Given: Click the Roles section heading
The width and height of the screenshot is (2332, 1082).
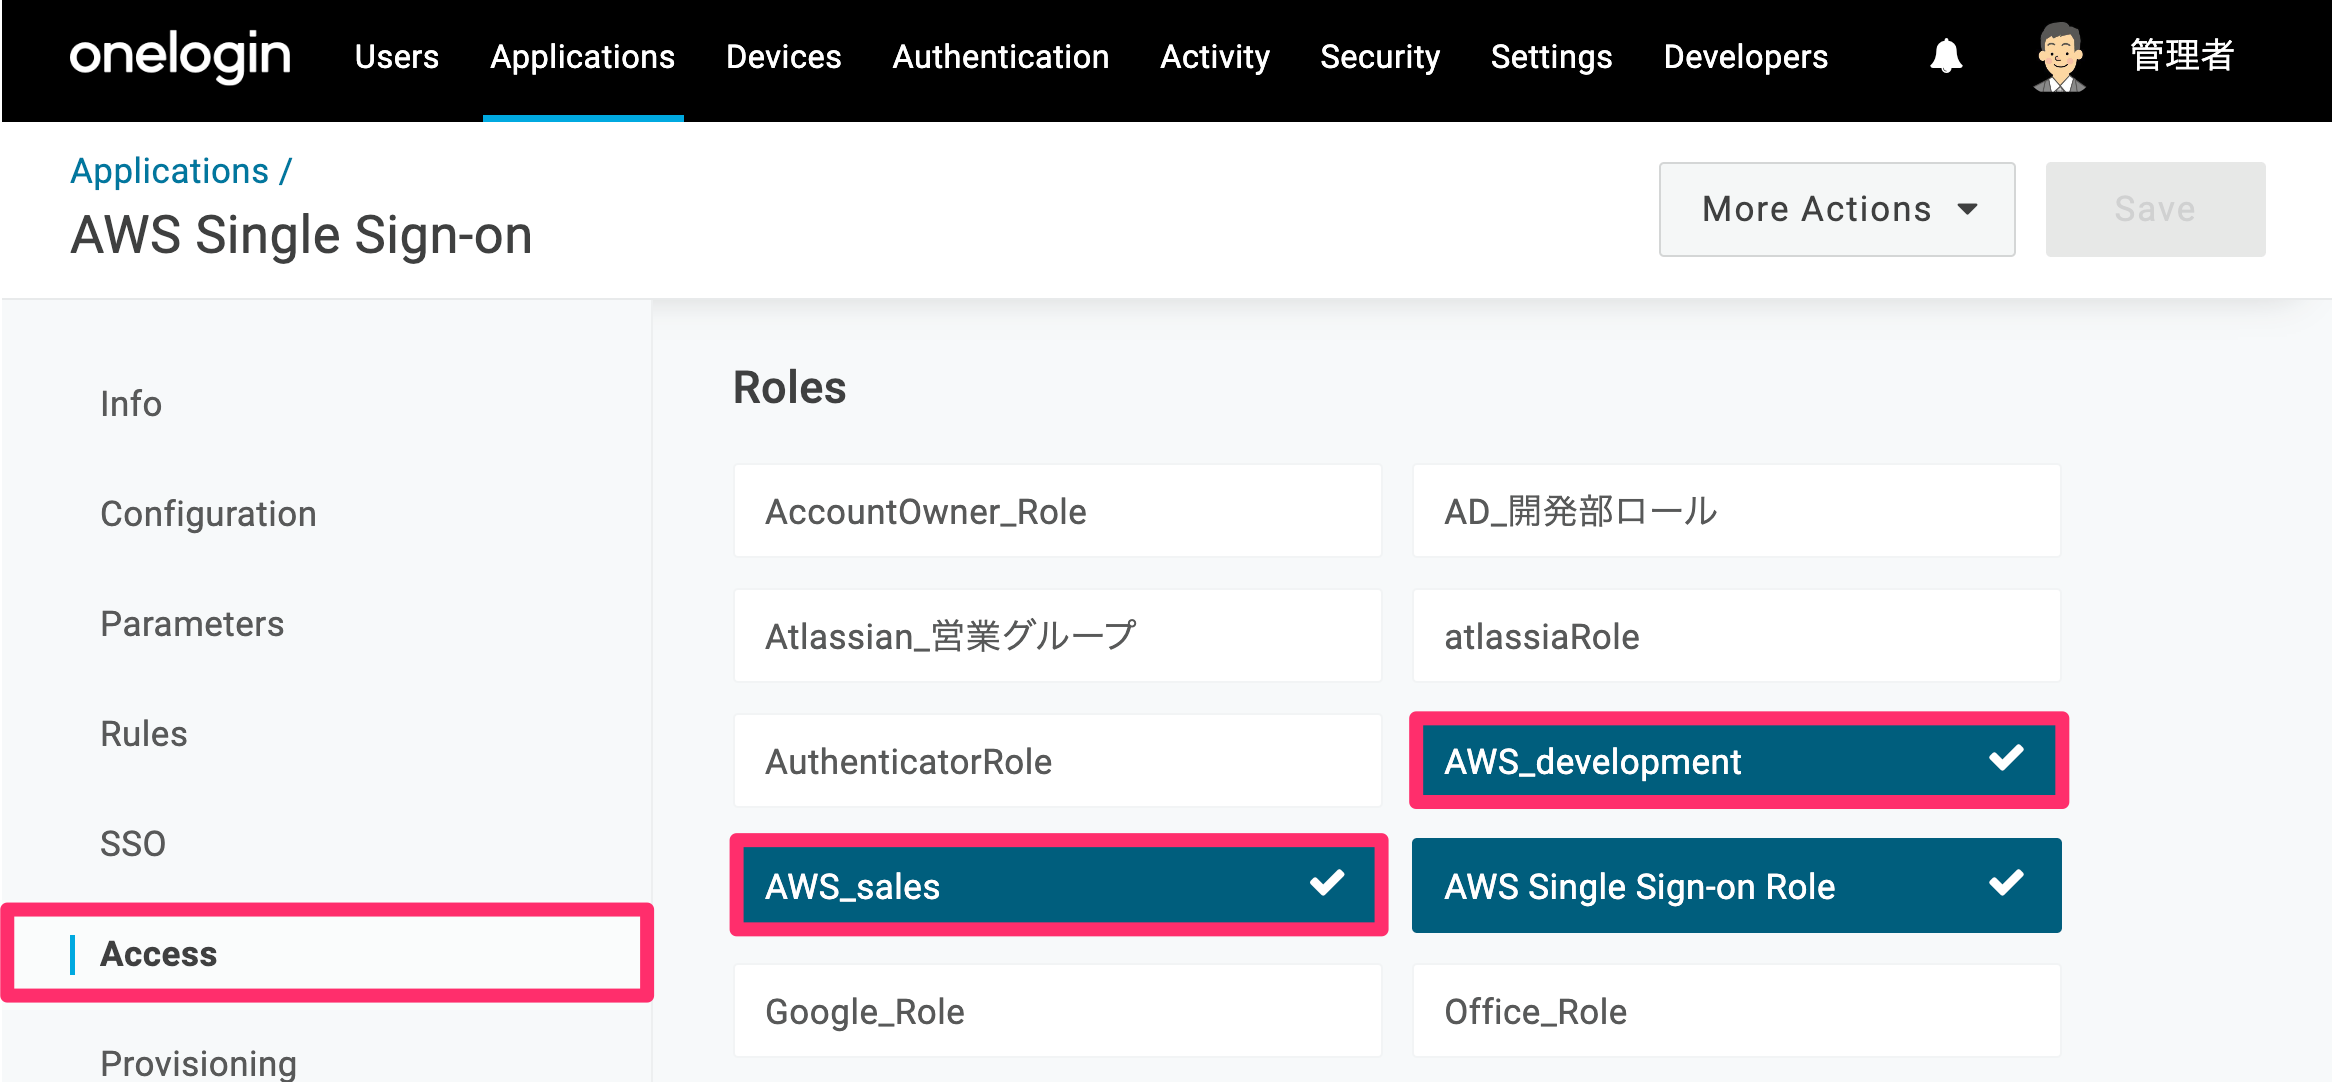Looking at the screenshot, I should (790, 388).
